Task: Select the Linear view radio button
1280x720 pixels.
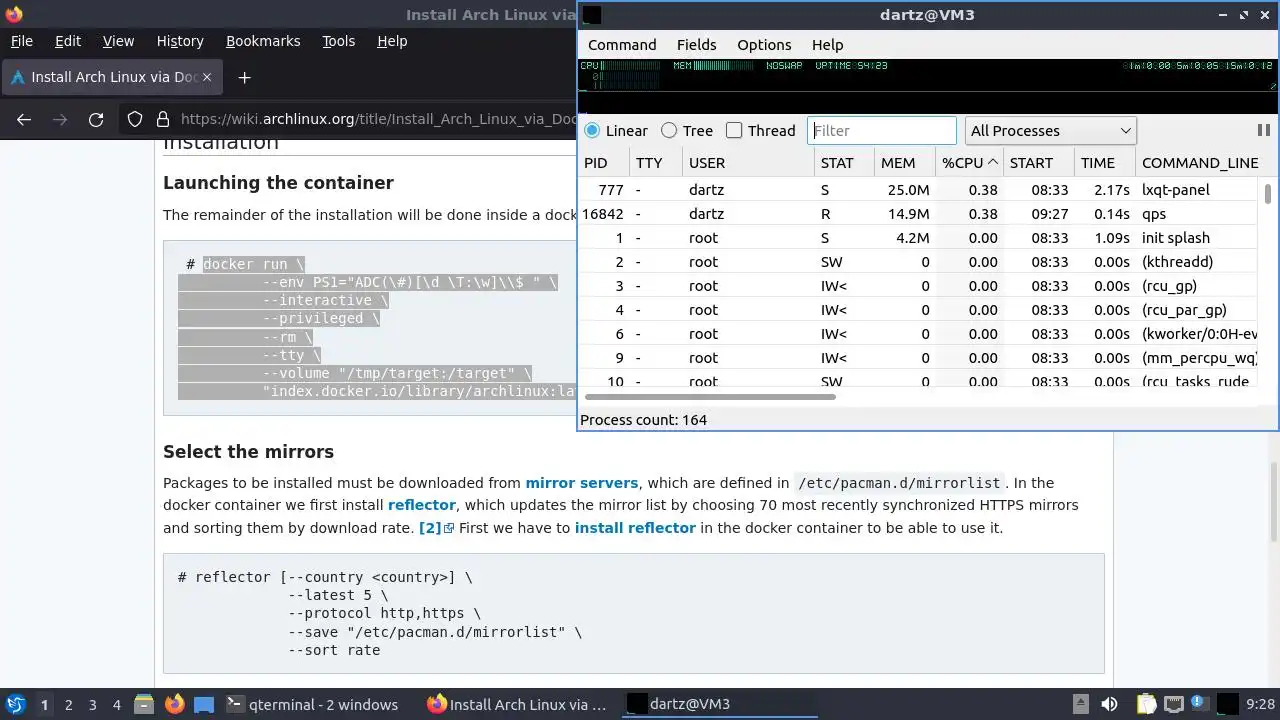Action: pyautogui.click(x=592, y=130)
